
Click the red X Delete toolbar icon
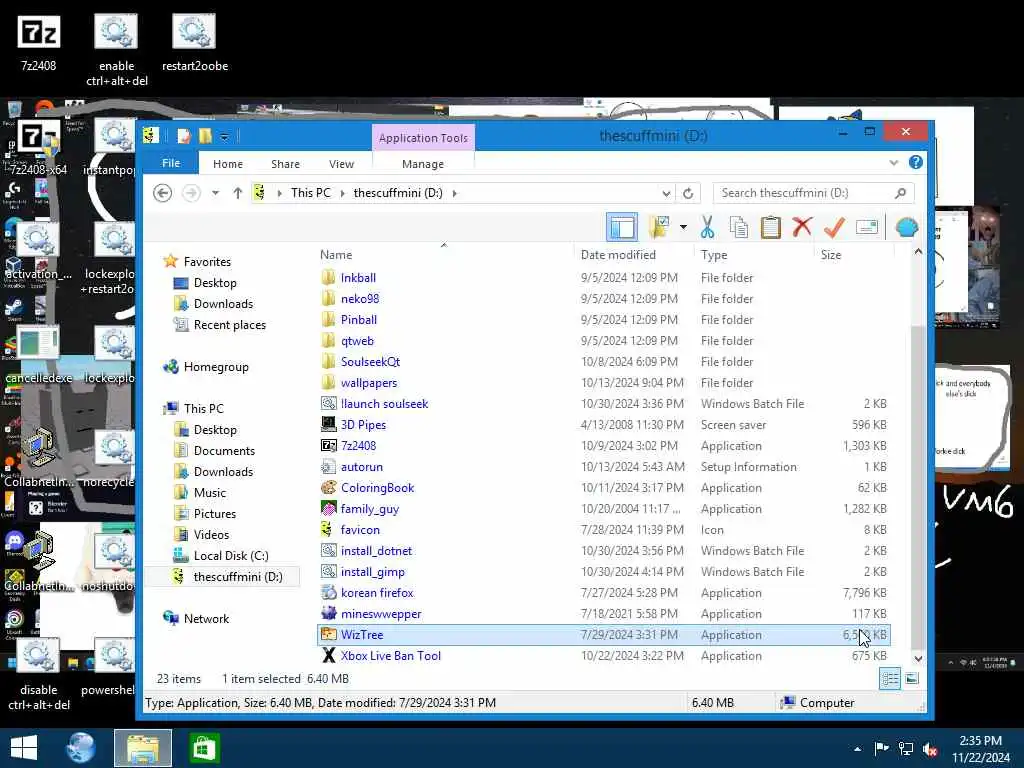point(802,227)
